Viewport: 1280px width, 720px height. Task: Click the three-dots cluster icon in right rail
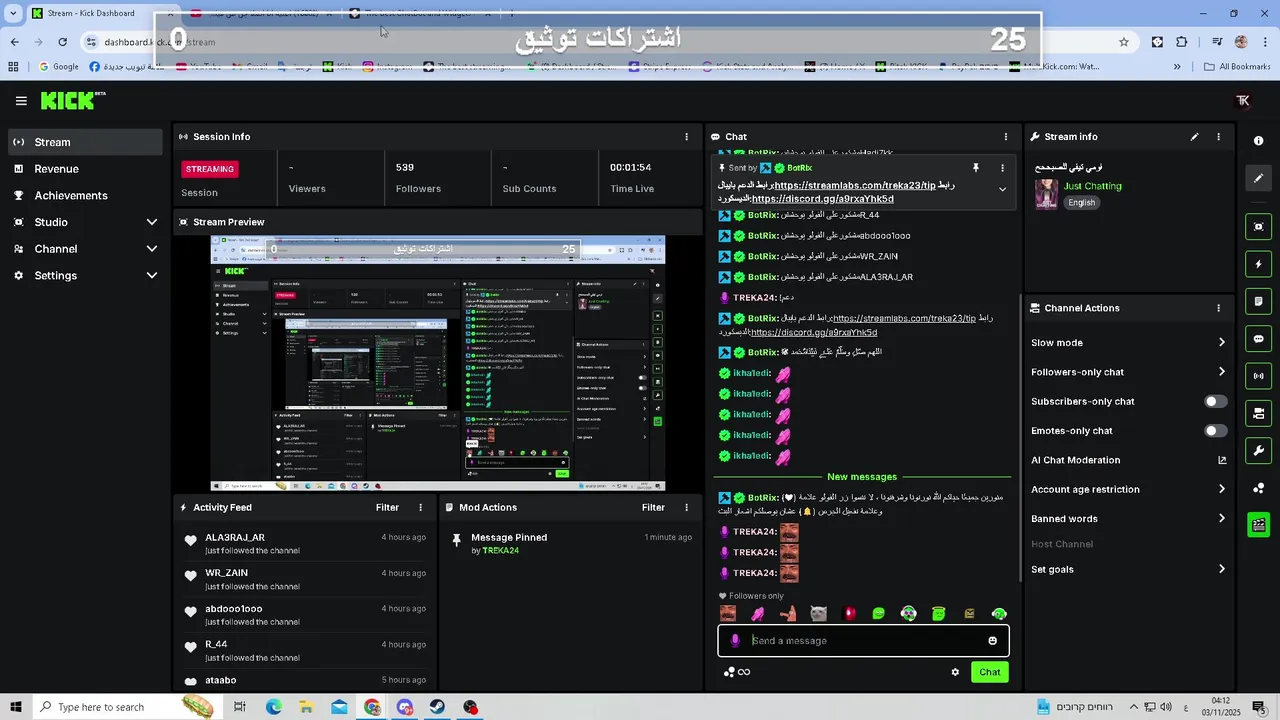[x=1259, y=488]
